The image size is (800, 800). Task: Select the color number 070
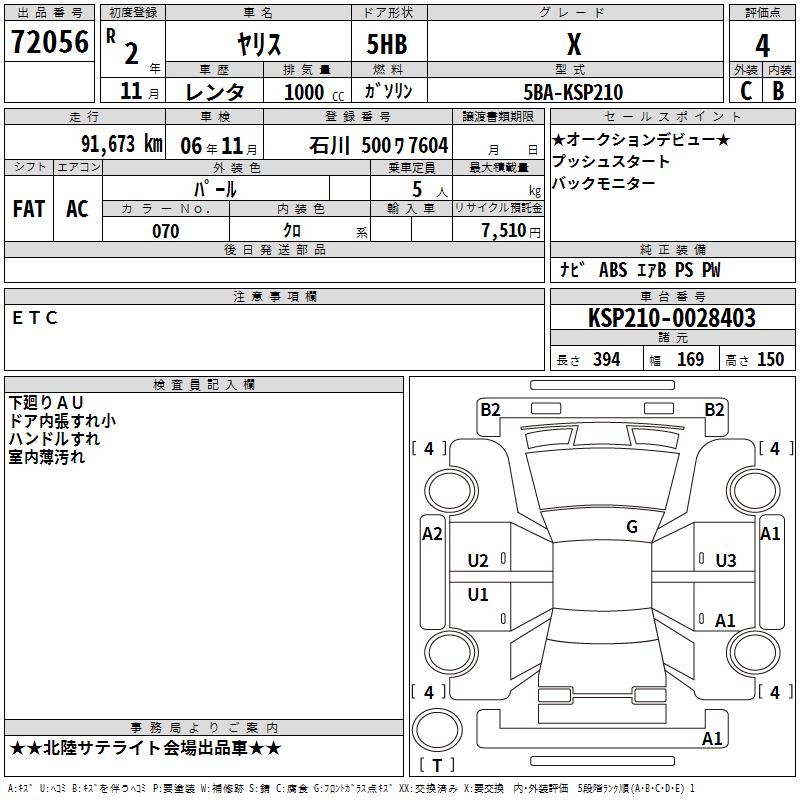point(165,231)
